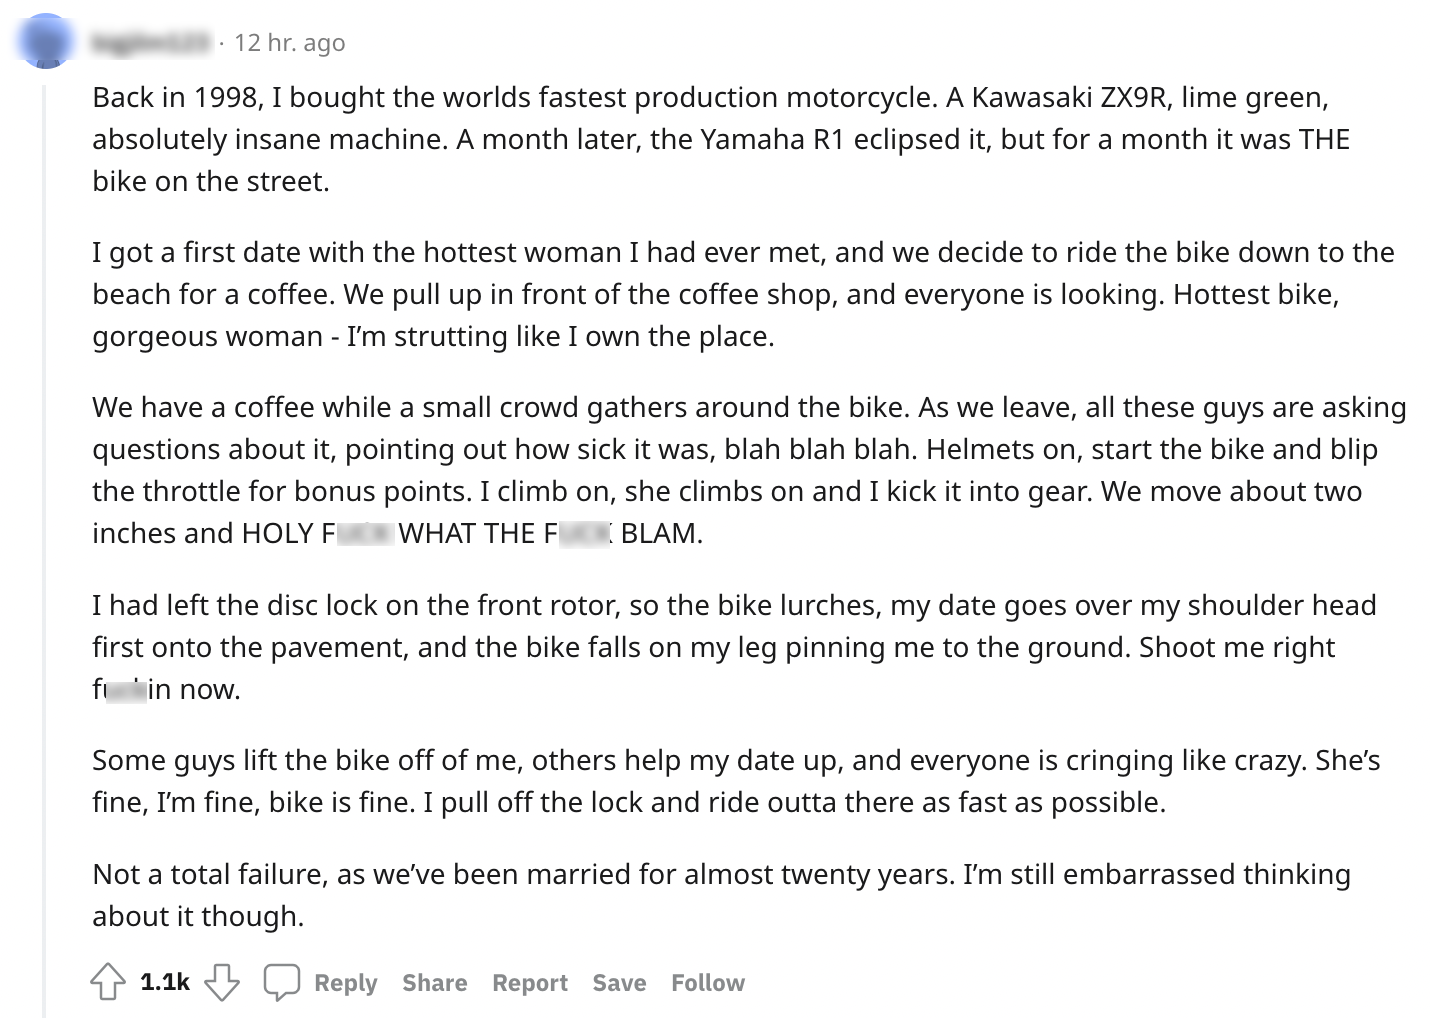Click the final 'Not a total failure' paragraph
1430x1018 pixels.
click(x=720, y=895)
